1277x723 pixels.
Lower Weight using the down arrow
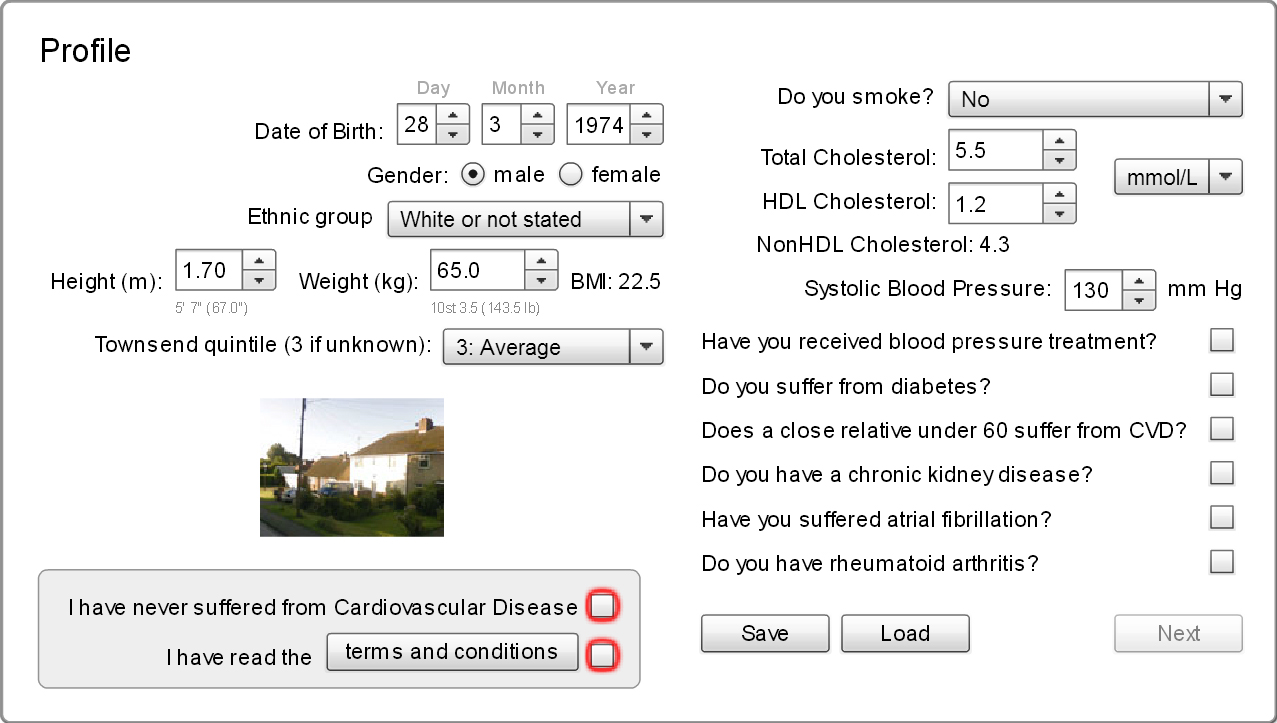tap(542, 280)
